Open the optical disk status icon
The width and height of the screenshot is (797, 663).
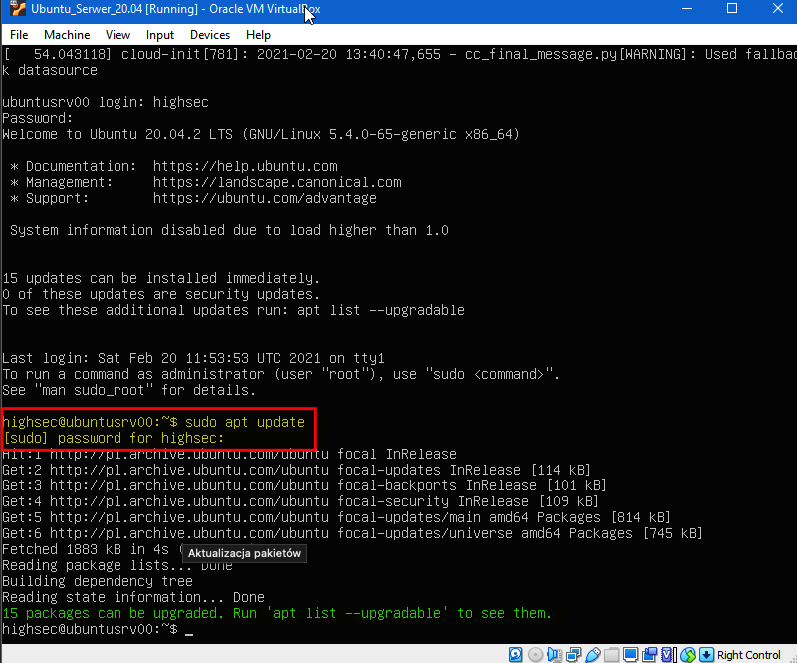coord(535,655)
